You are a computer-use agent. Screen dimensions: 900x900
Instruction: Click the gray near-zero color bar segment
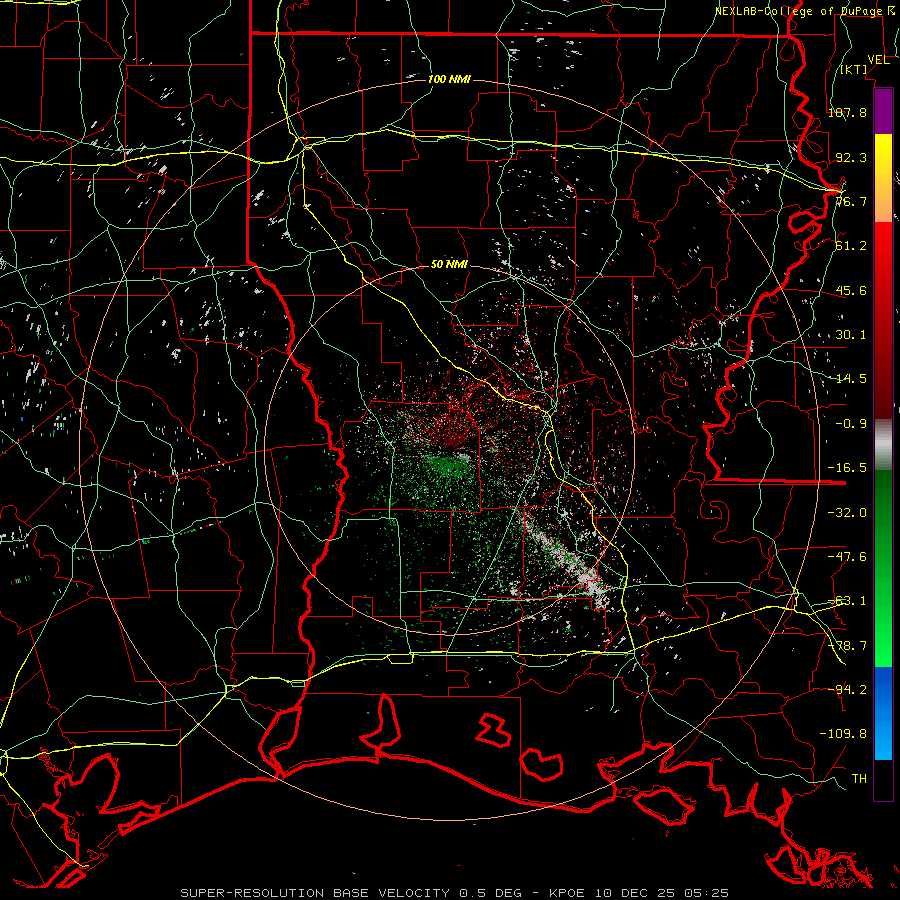pos(883,445)
